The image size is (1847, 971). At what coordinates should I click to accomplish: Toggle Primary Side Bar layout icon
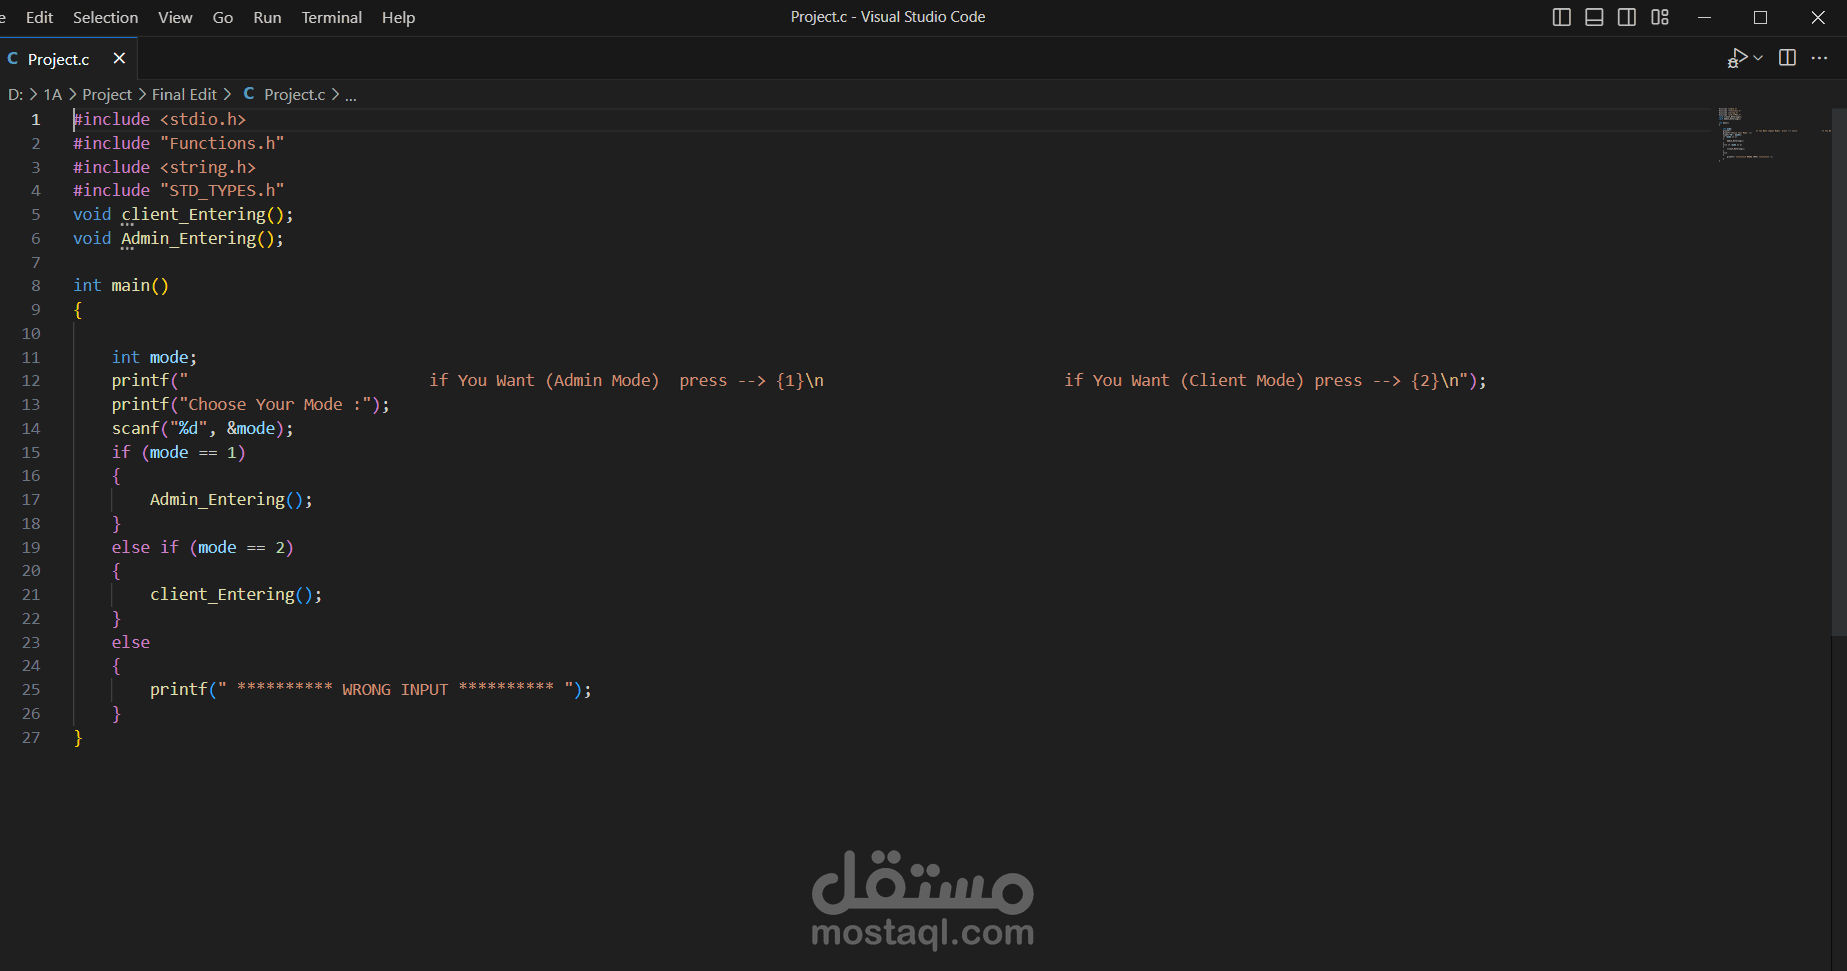pos(1561,17)
